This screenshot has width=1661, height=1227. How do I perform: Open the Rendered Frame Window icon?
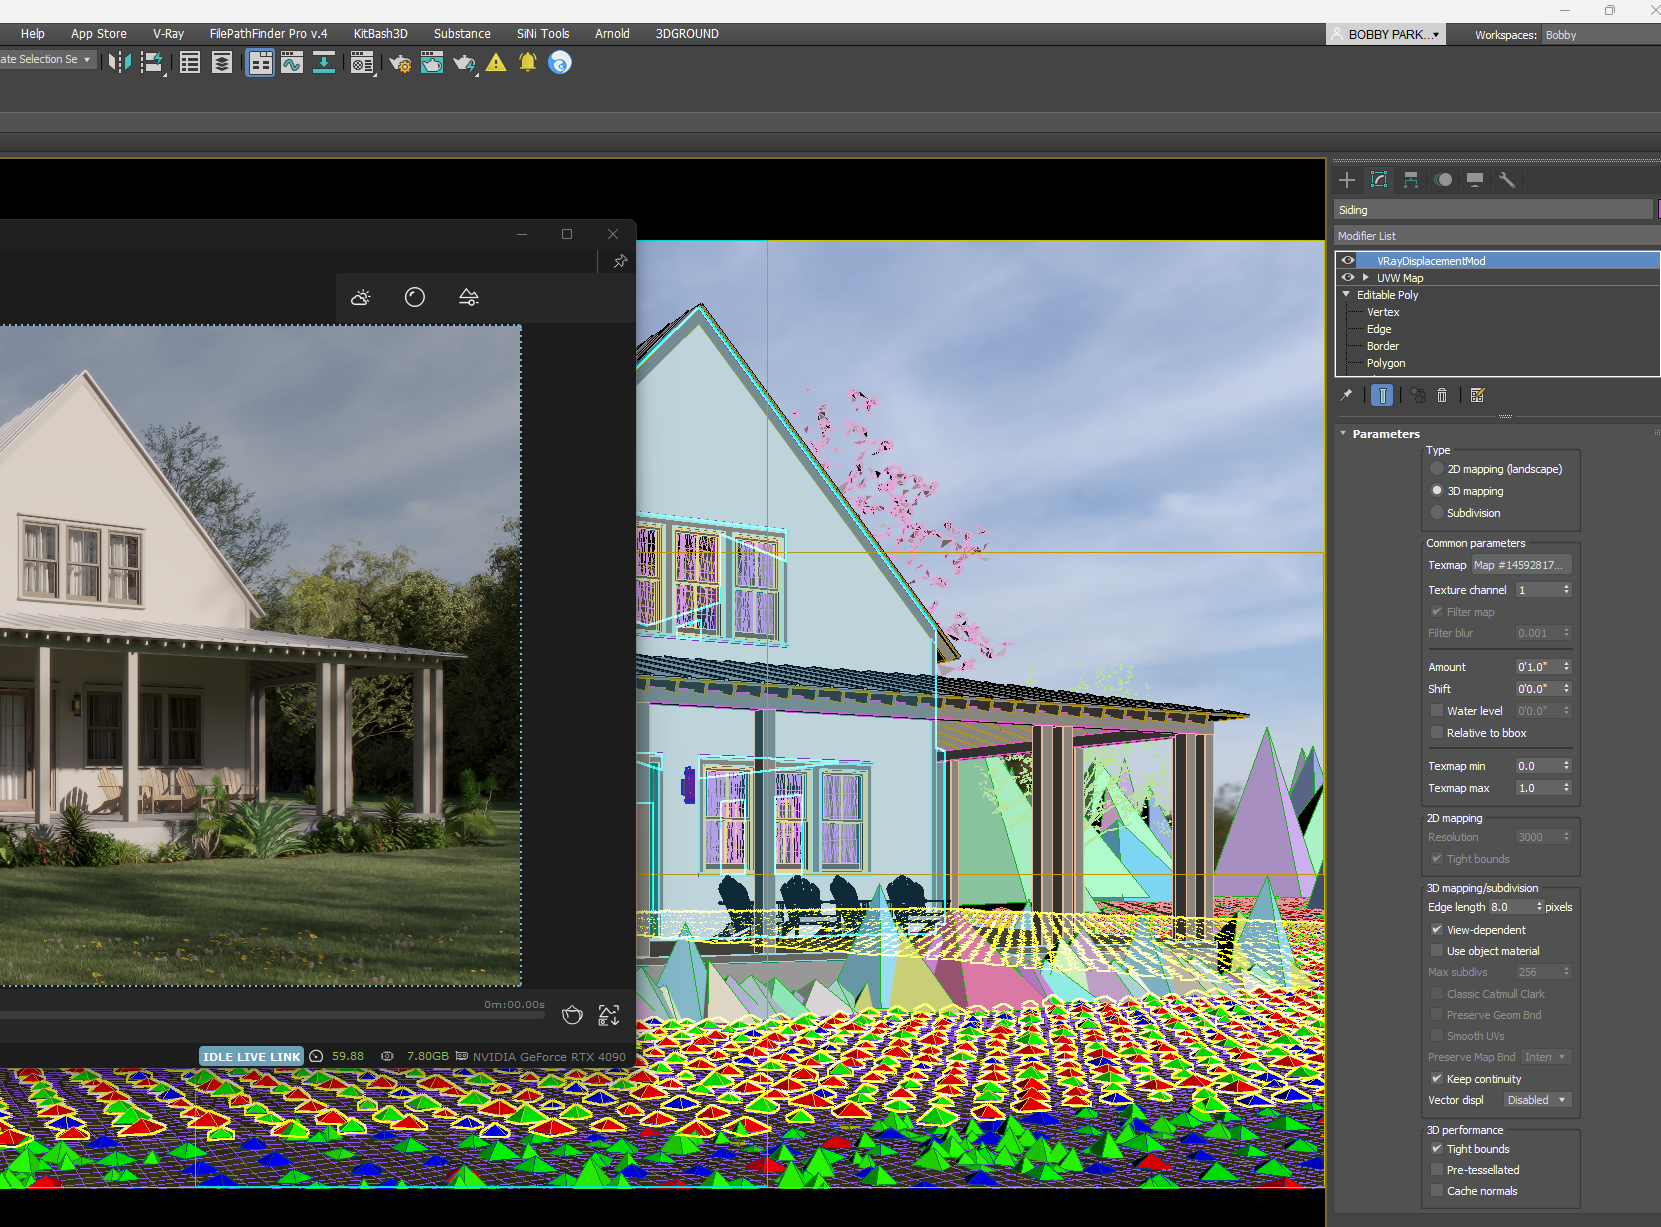pyautogui.click(x=432, y=63)
